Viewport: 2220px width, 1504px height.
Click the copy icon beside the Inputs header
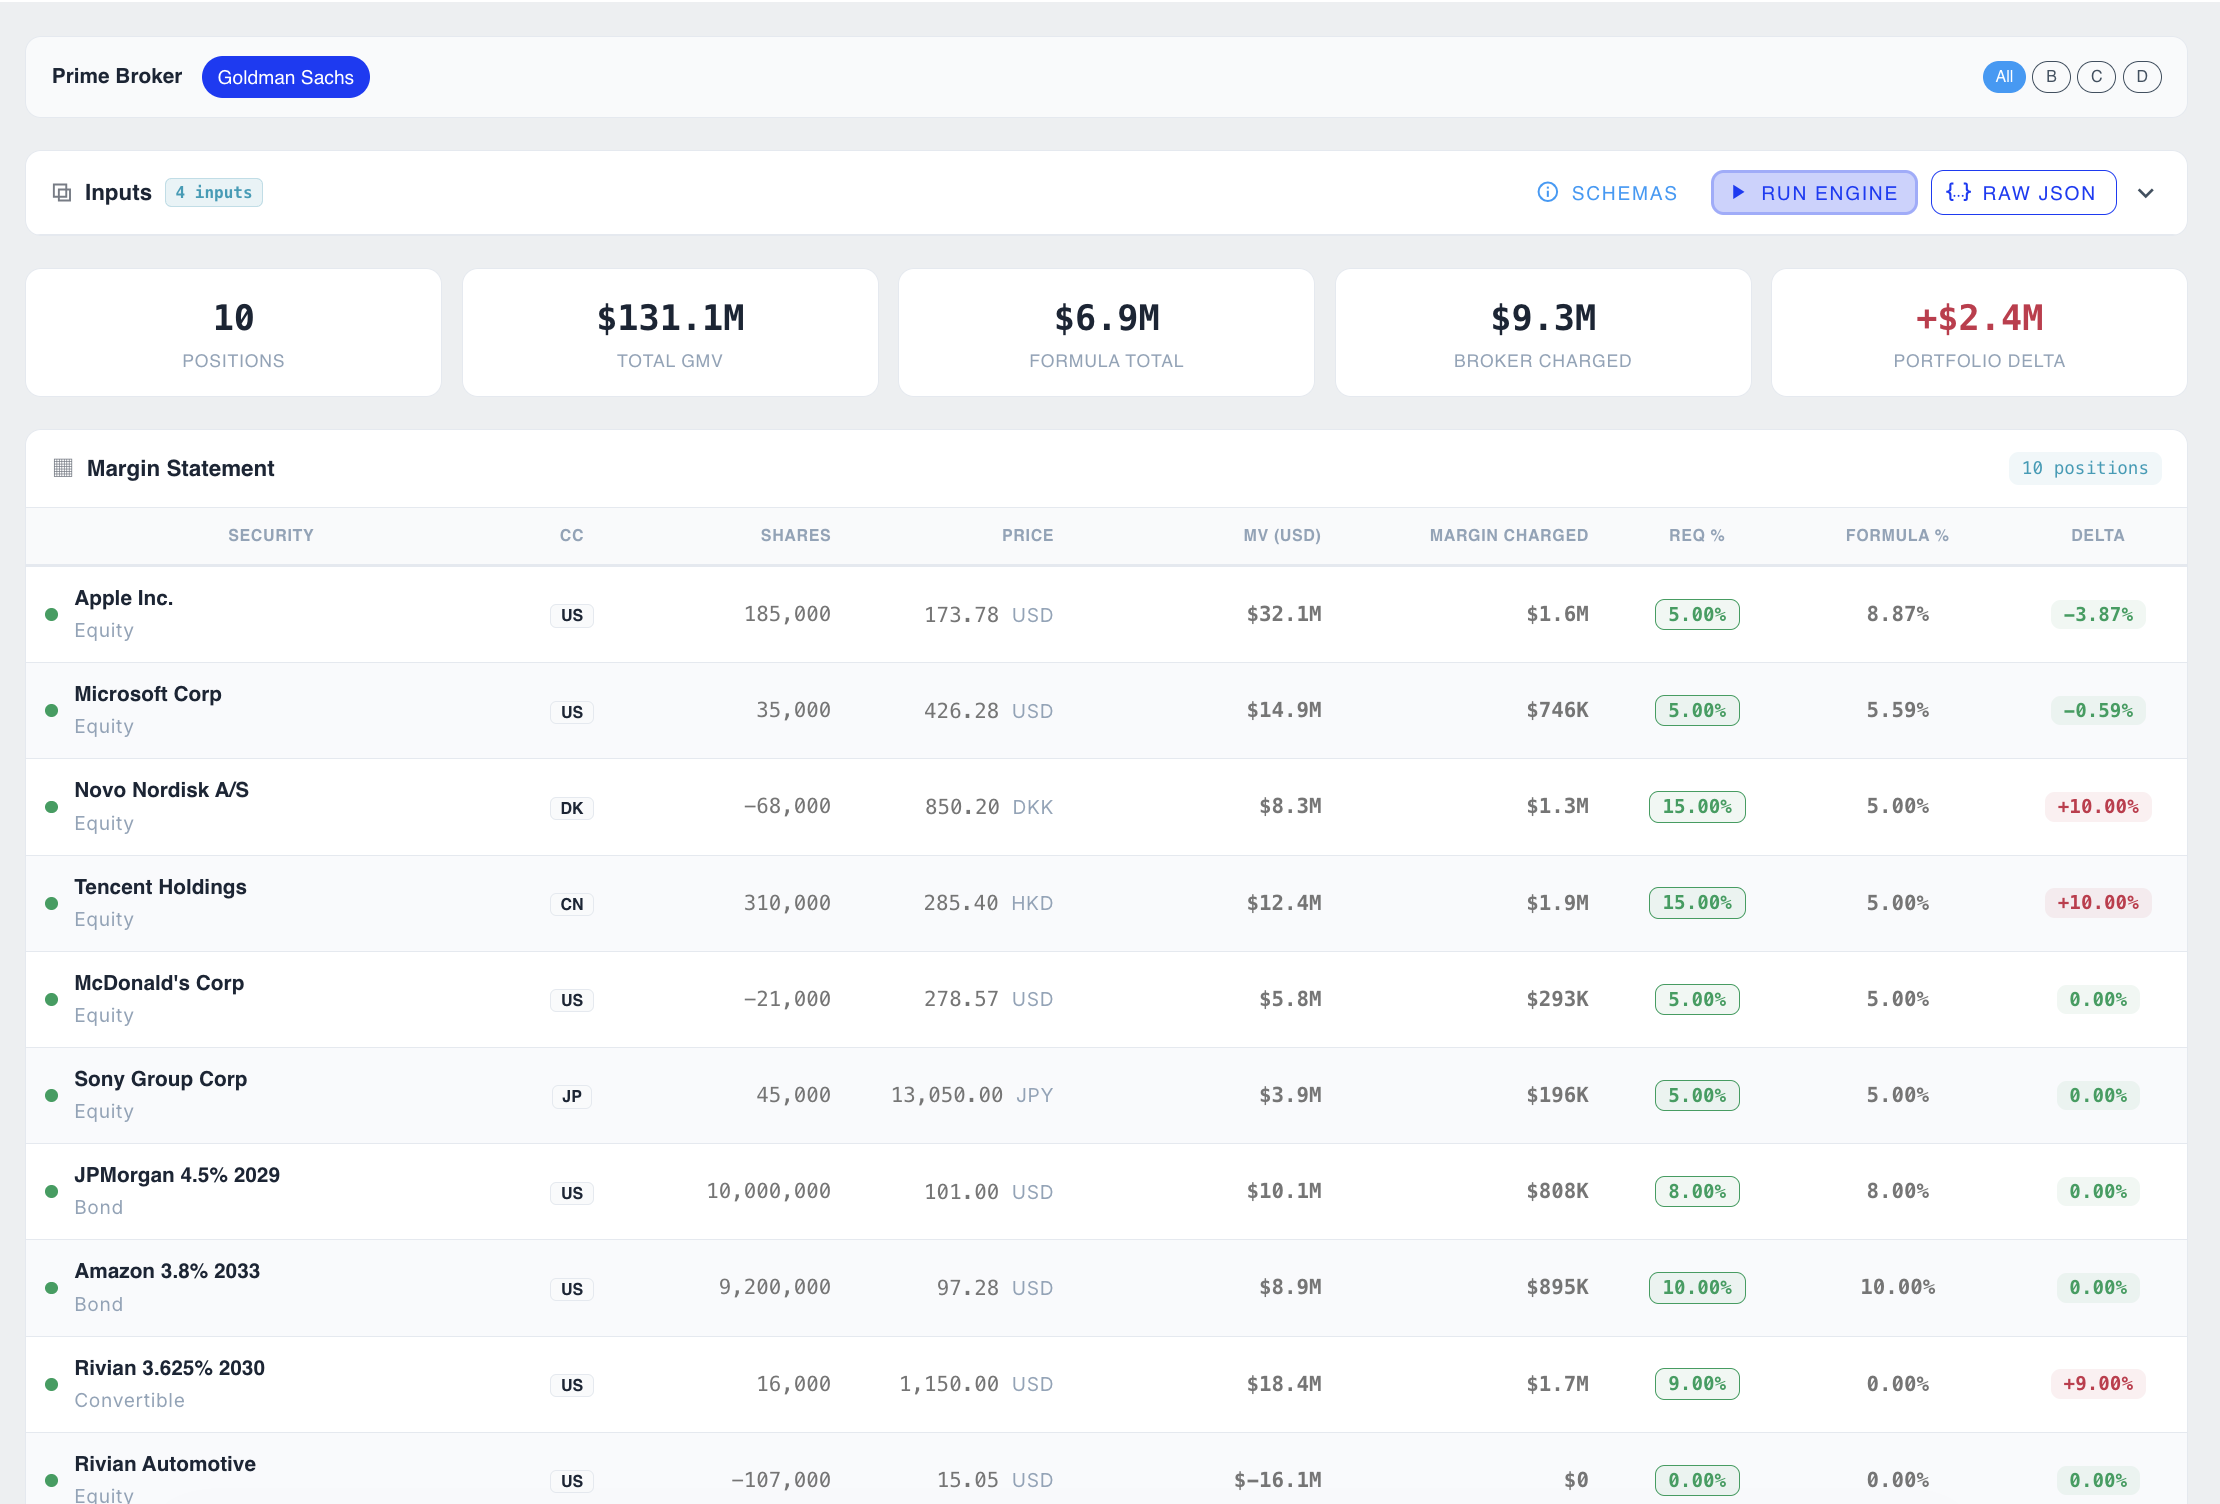point(62,192)
